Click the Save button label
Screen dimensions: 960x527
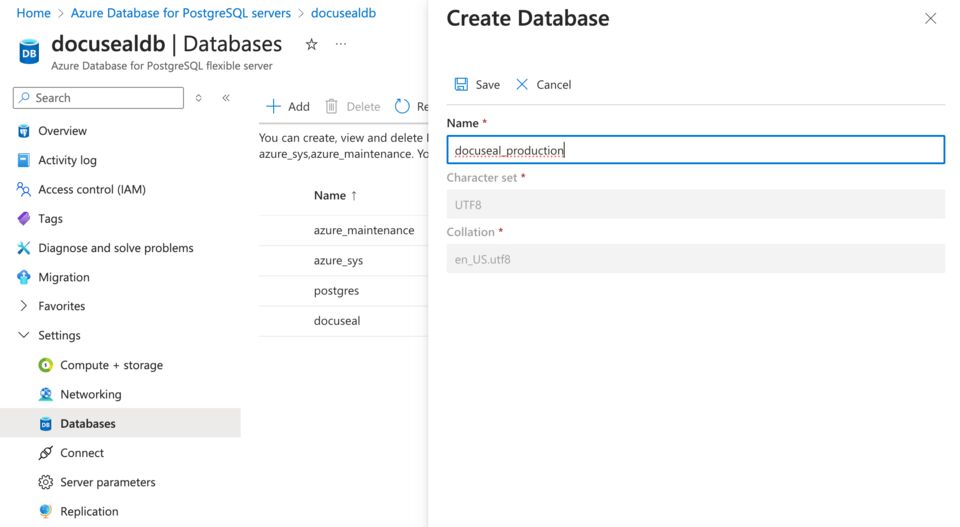click(x=488, y=85)
